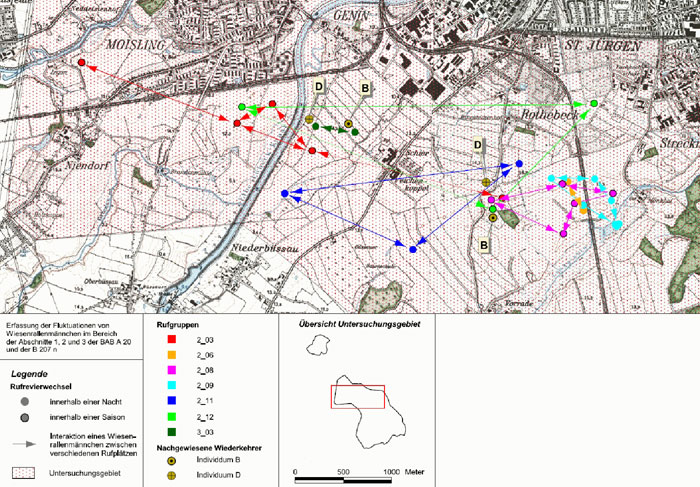Click the isolated red marker near Moisling
Screen dimensions: 700x487
pos(82,63)
